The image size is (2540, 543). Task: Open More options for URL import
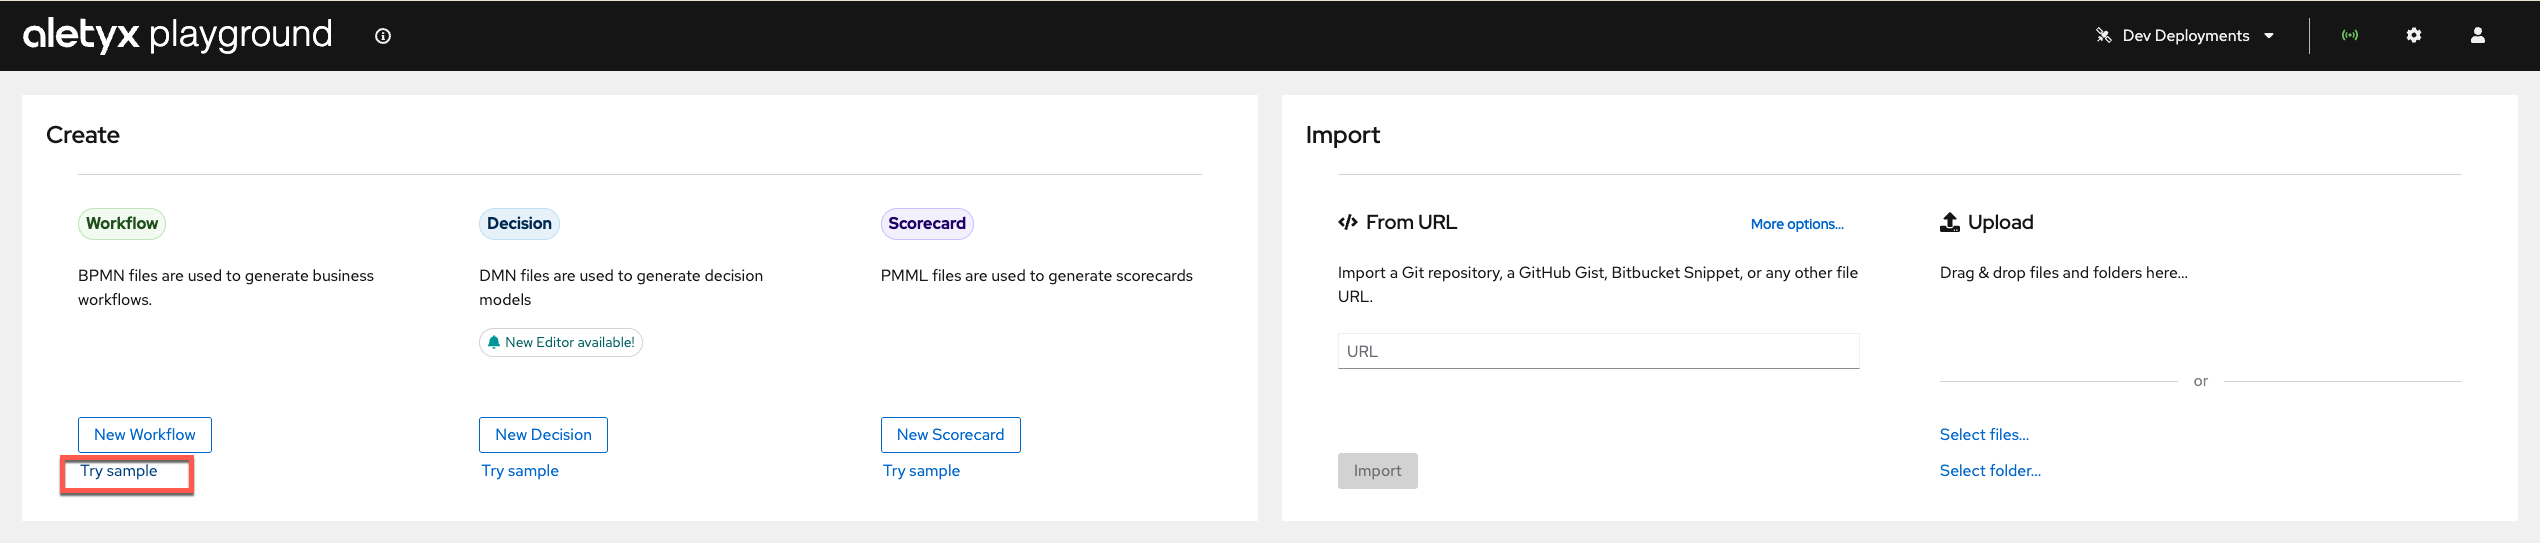click(x=1797, y=224)
